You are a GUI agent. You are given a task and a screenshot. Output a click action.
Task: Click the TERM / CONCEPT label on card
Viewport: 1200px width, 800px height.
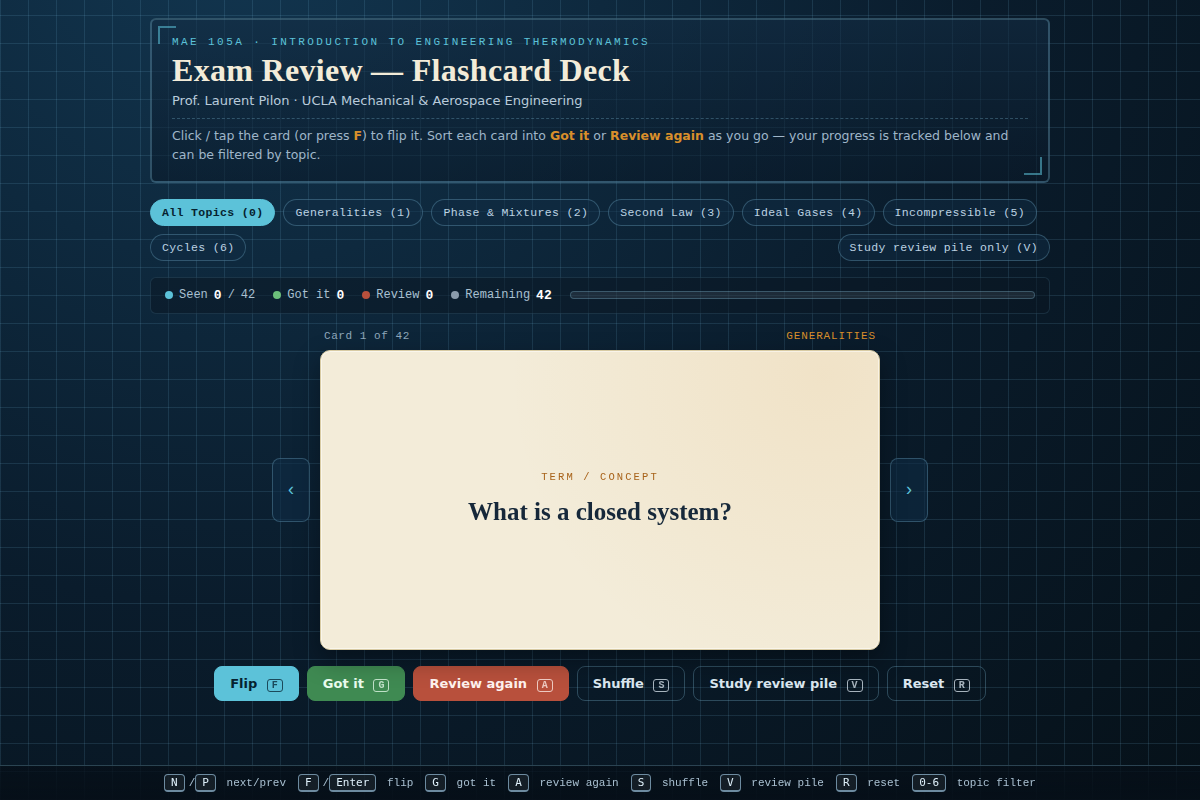600,477
